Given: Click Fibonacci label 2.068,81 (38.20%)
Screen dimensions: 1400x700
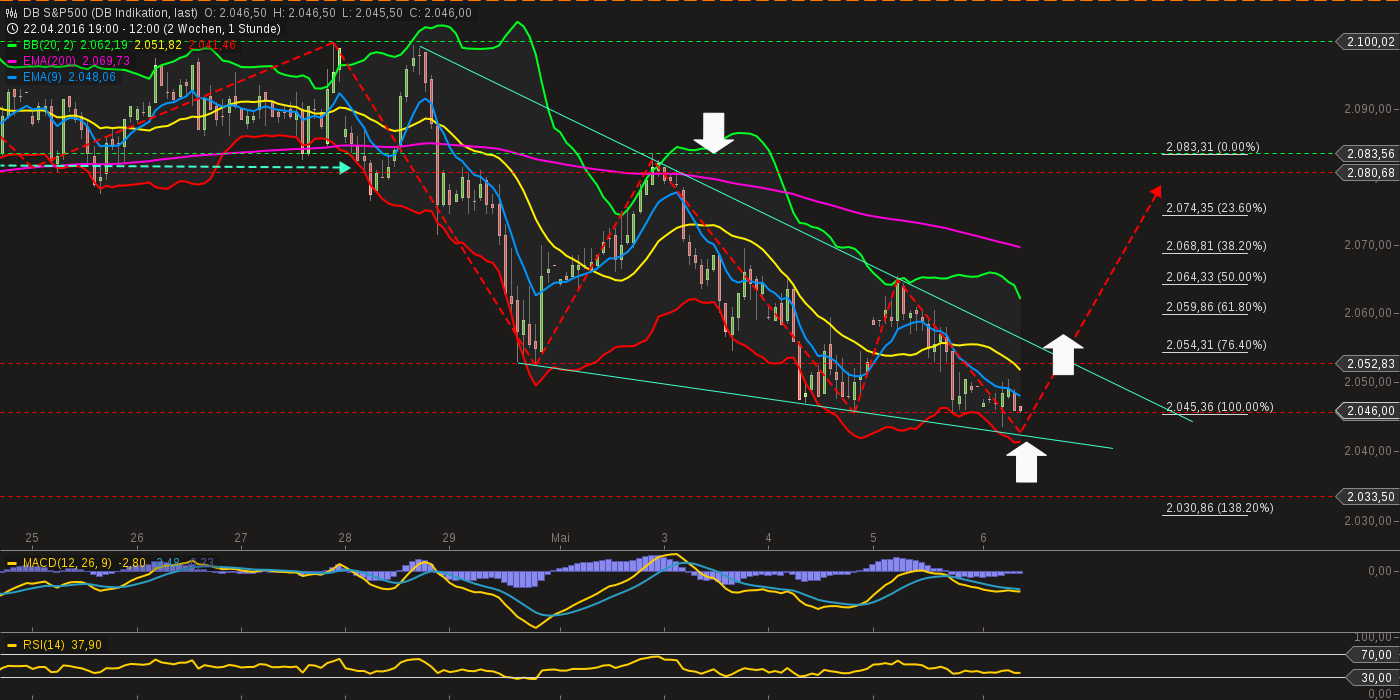Looking at the screenshot, I should point(1216,246).
